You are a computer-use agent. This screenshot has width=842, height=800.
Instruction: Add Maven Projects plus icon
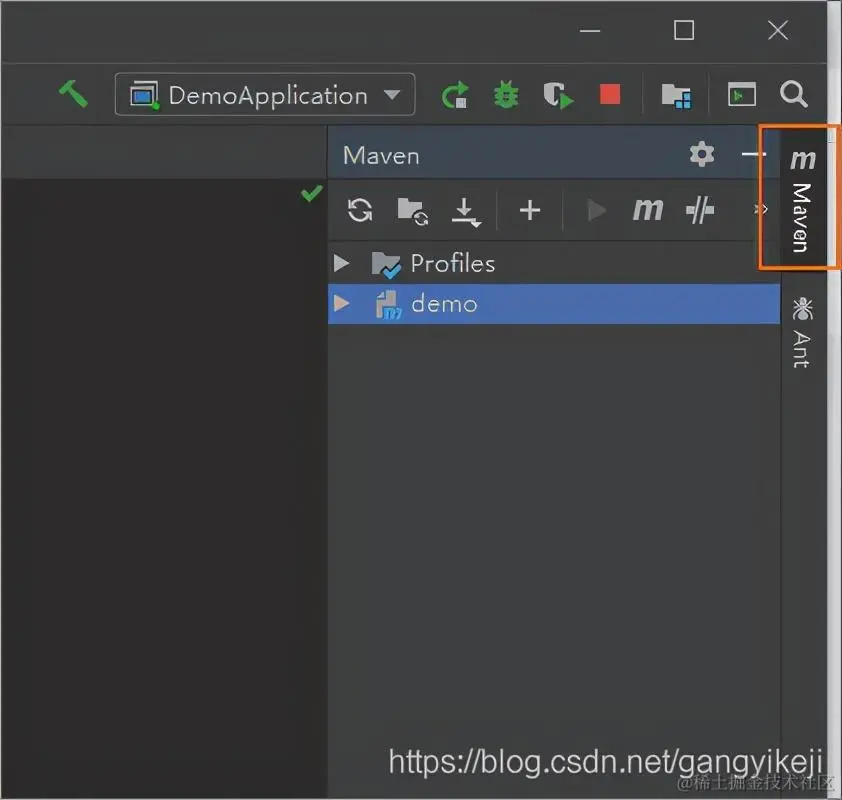click(x=530, y=210)
